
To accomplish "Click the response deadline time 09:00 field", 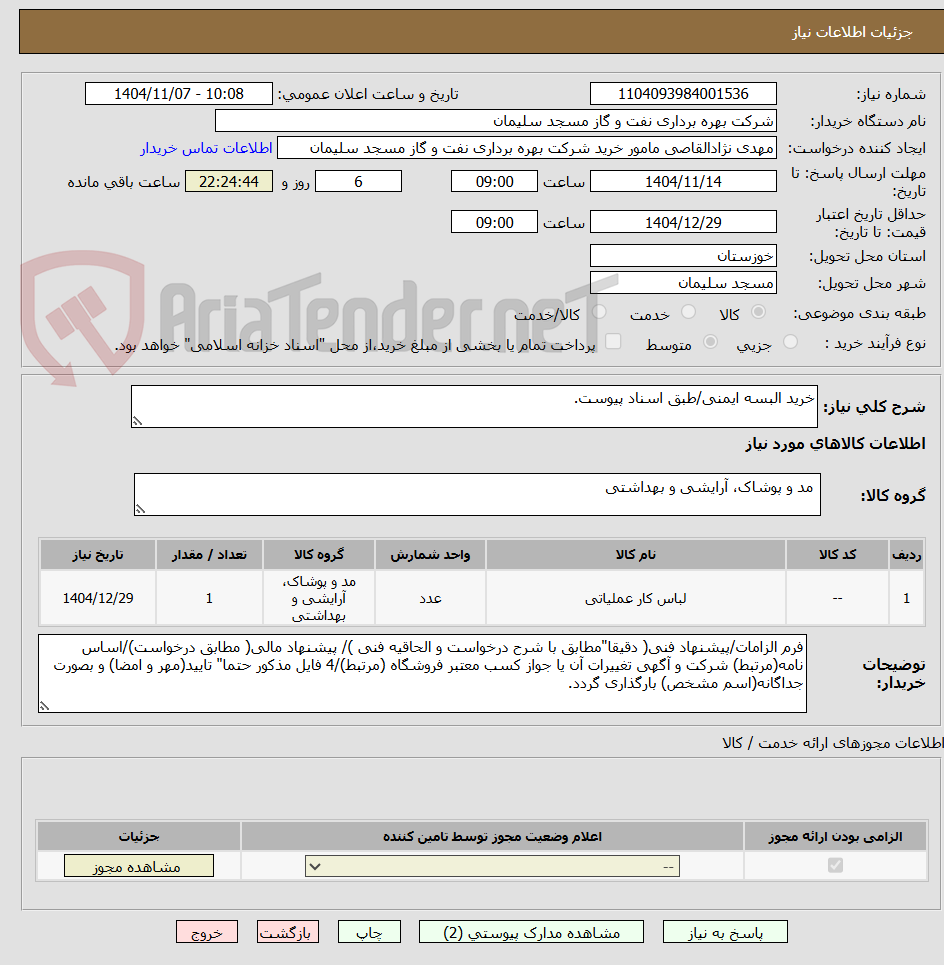I will tap(494, 182).
